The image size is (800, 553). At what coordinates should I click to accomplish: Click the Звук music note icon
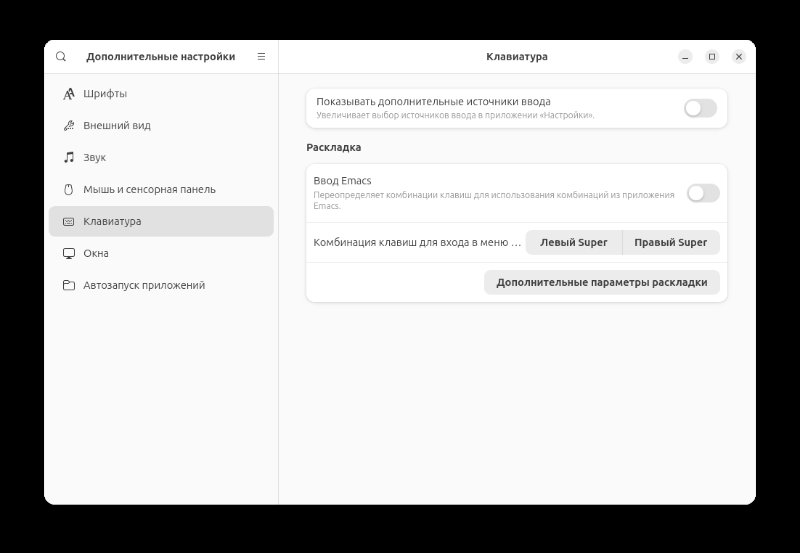click(x=69, y=157)
